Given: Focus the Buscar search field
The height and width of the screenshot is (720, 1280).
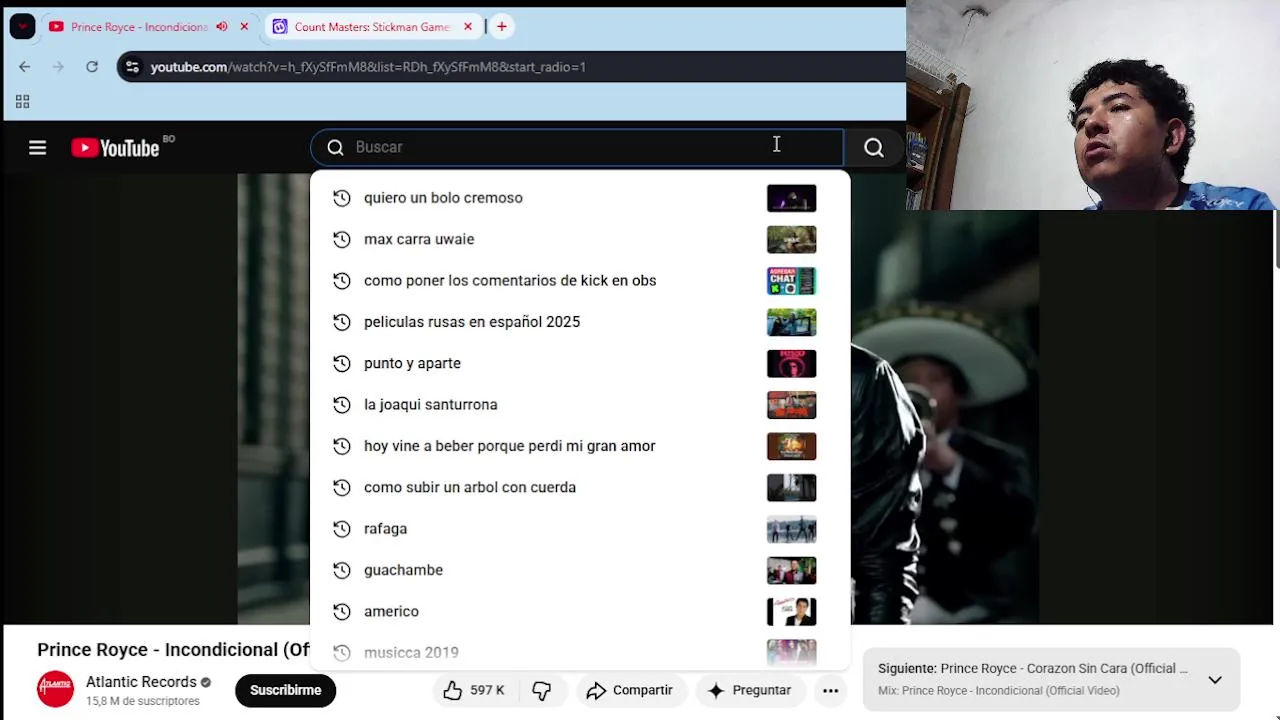Looking at the screenshot, I should tap(577, 147).
